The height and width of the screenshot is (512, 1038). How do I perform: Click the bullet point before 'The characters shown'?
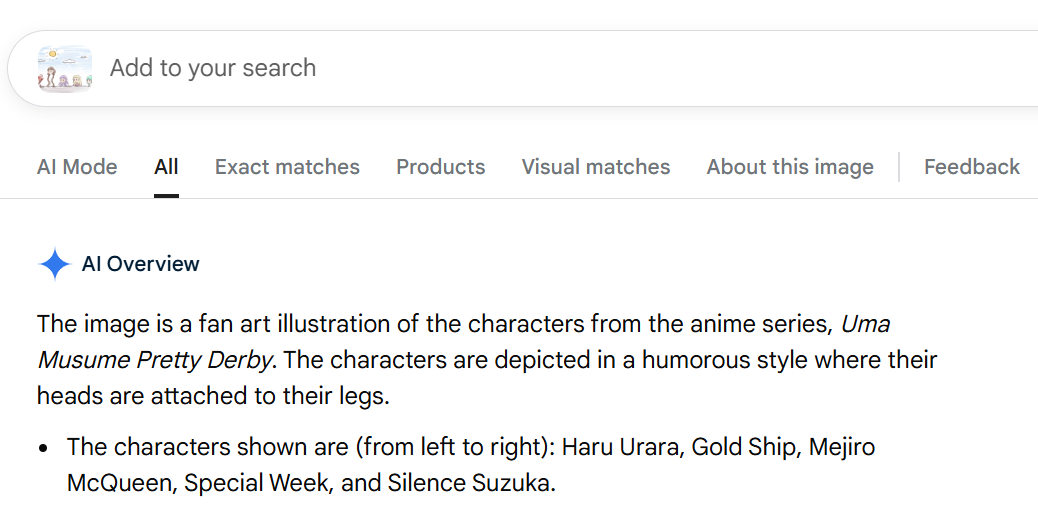[44, 448]
